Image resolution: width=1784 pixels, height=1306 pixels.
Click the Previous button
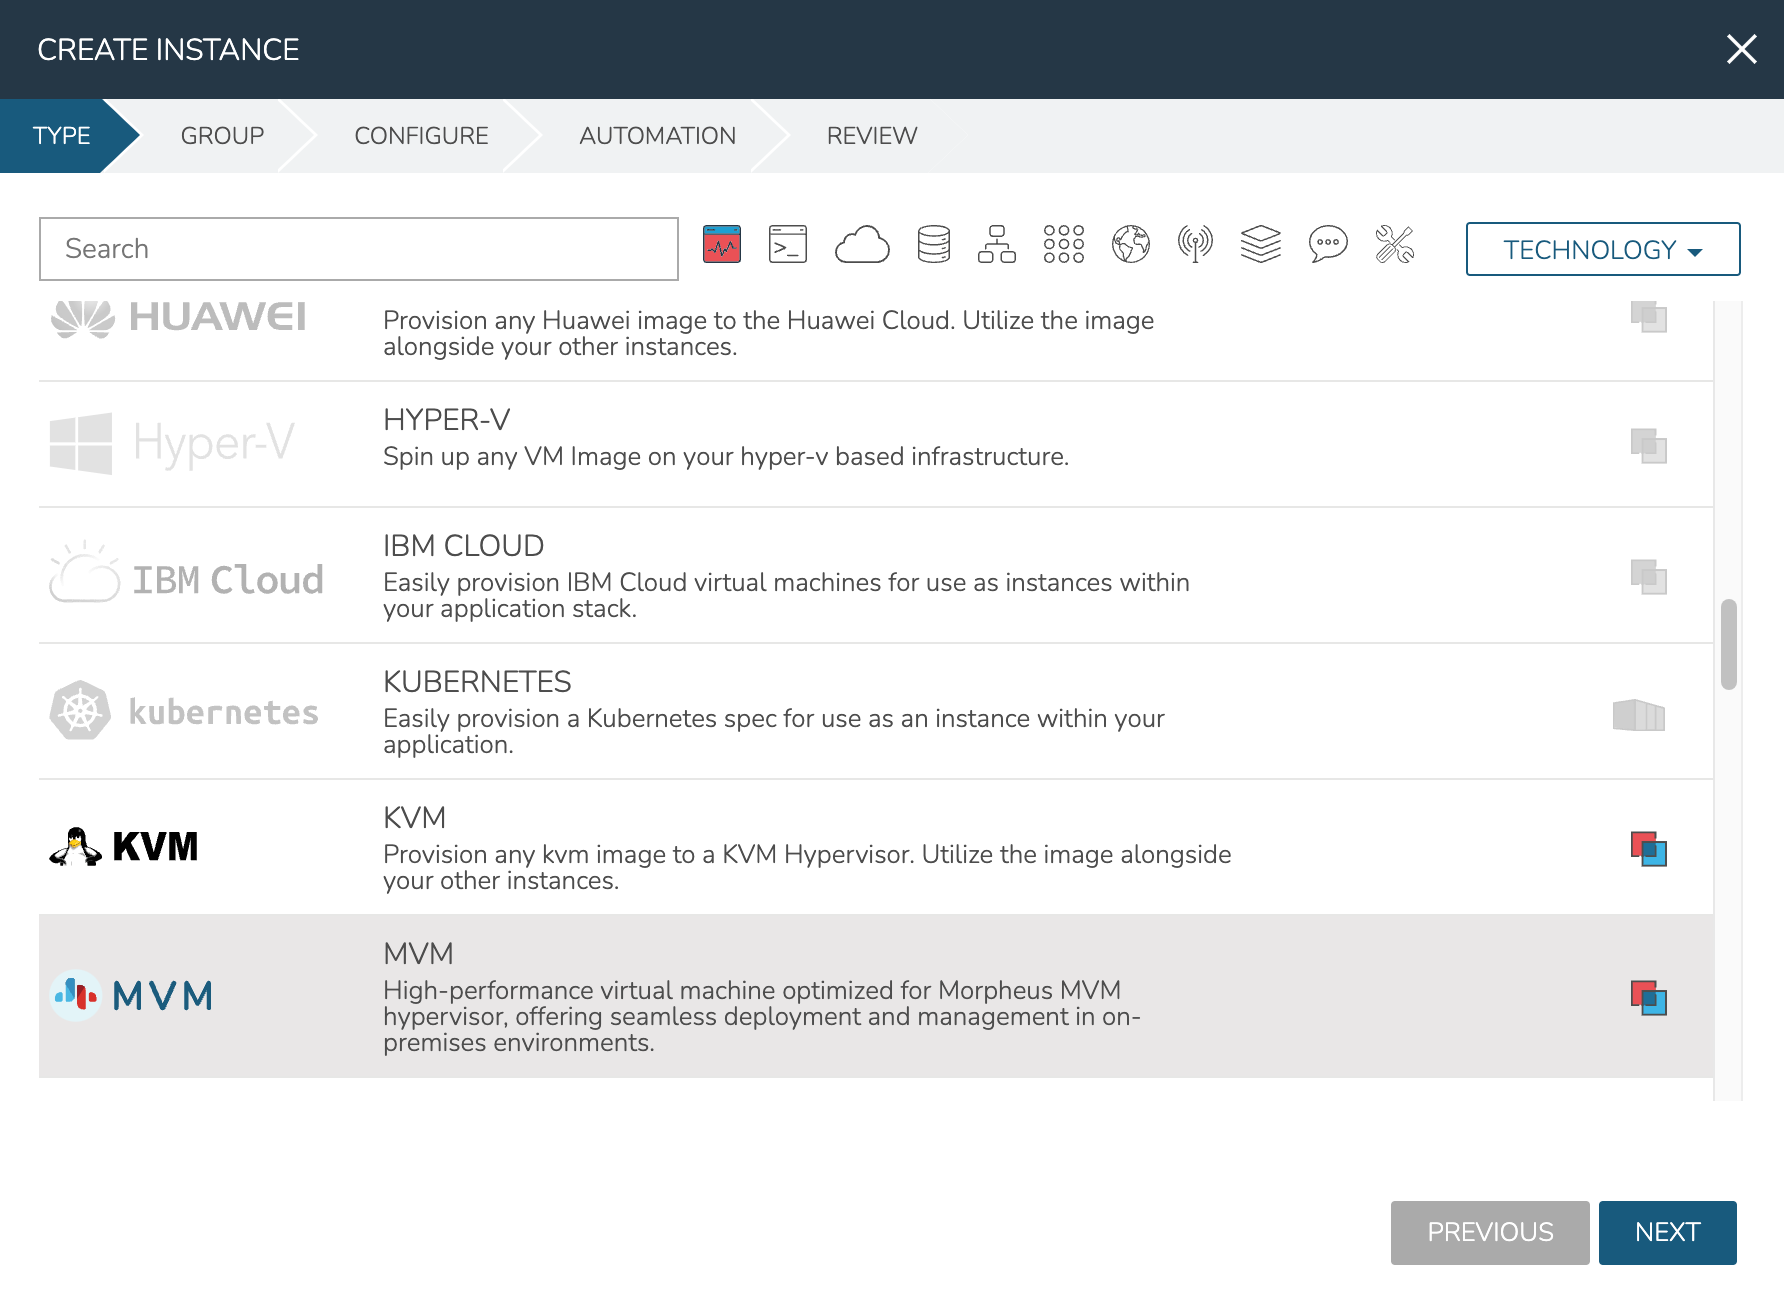pos(1489,1232)
